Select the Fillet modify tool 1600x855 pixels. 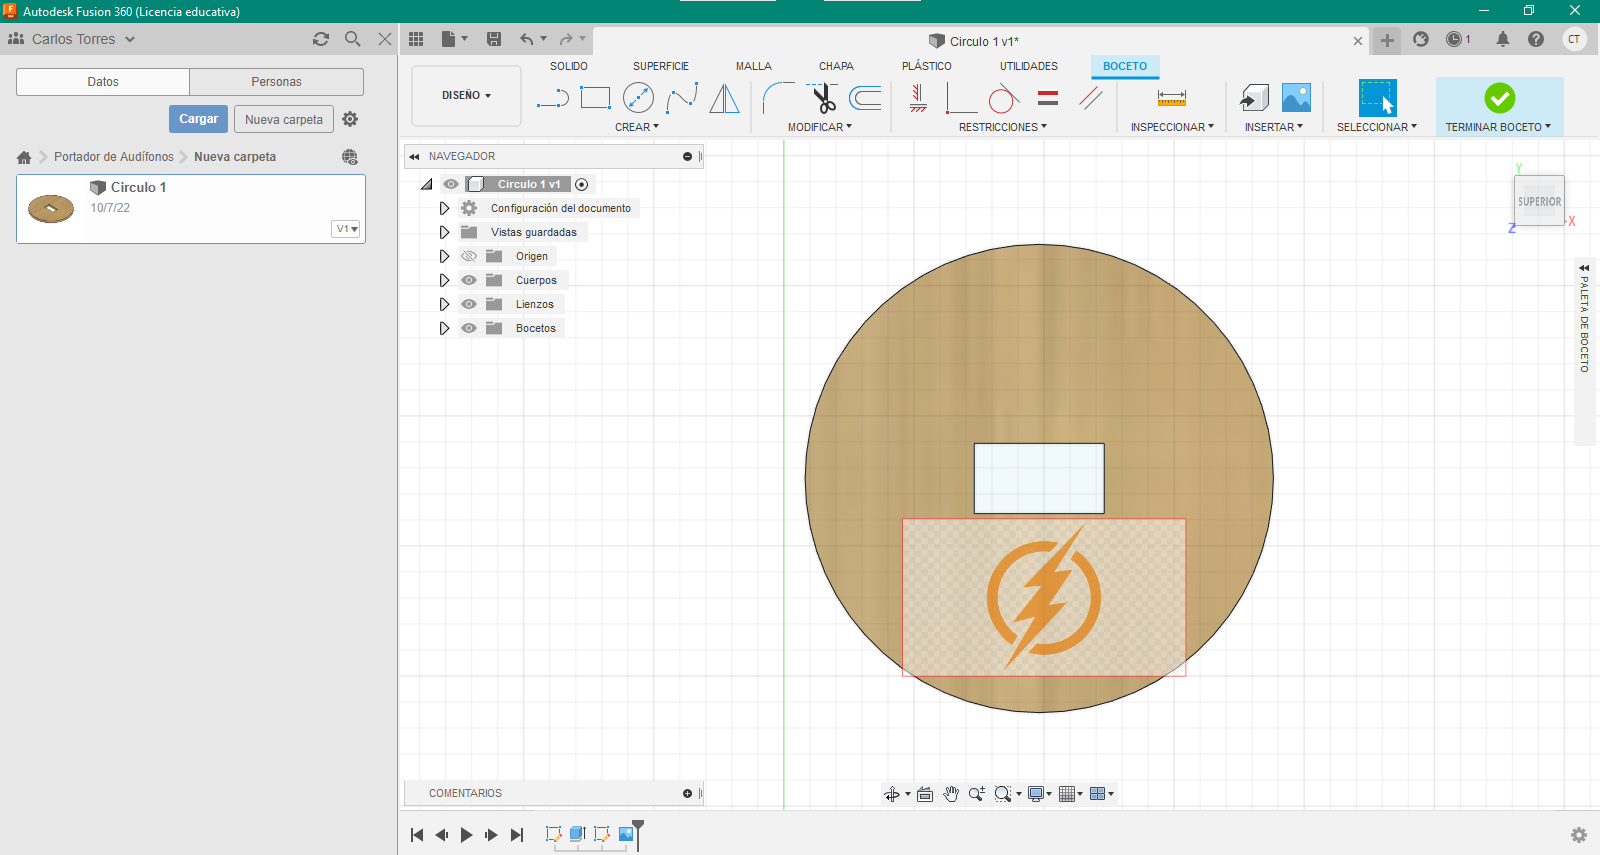point(778,98)
